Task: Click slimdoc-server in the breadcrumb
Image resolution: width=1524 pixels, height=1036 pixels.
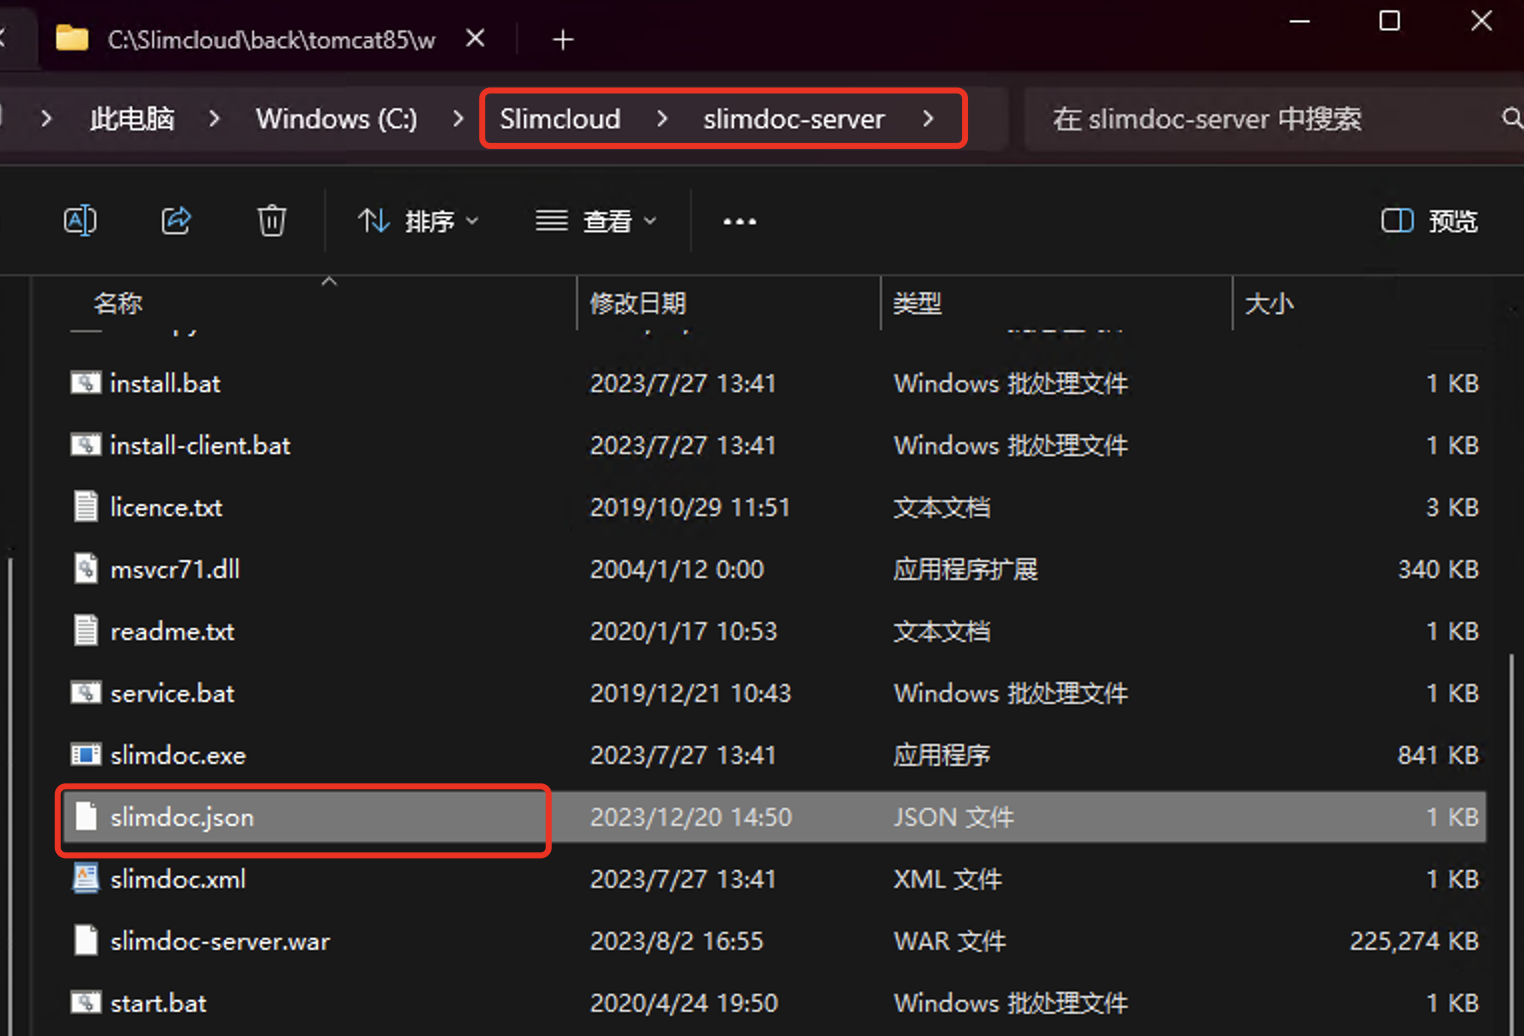Action: 794,119
